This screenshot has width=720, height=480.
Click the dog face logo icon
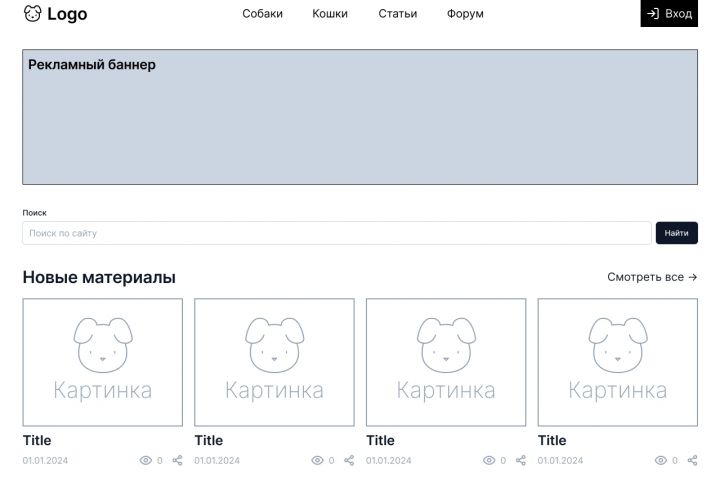tap(33, 14)
